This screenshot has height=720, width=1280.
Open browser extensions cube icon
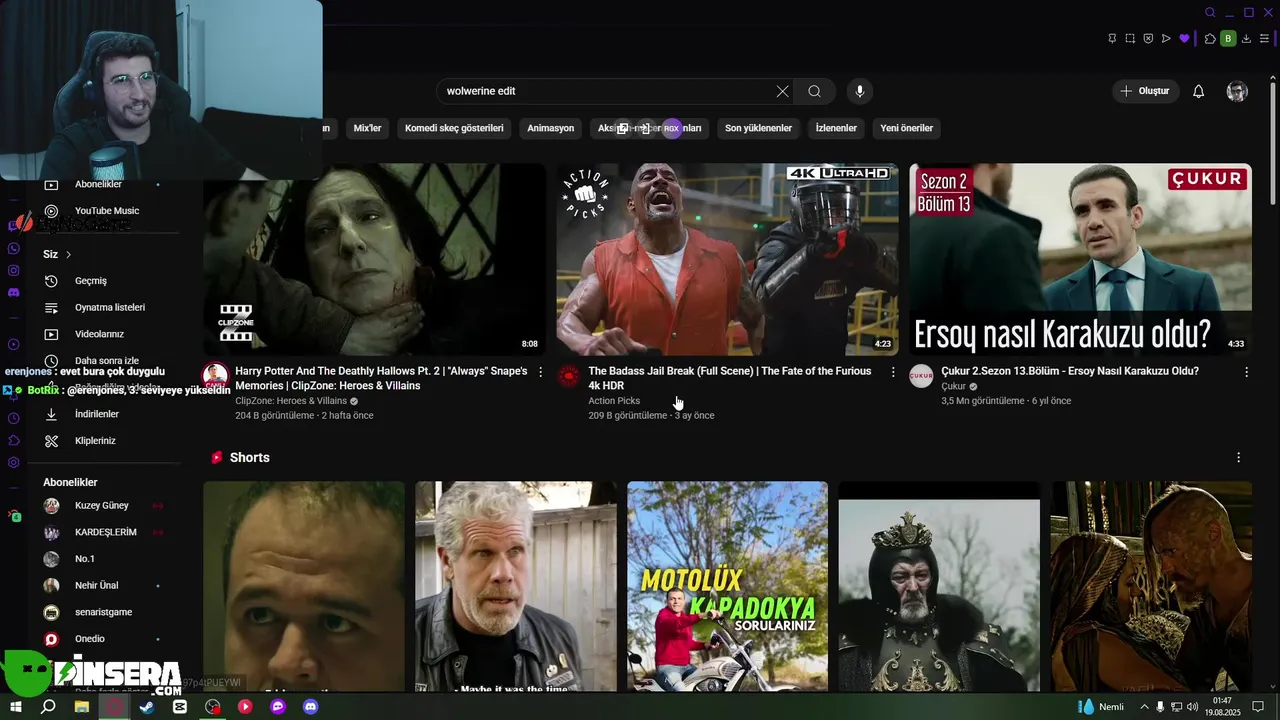click(x=1210, y=38)
